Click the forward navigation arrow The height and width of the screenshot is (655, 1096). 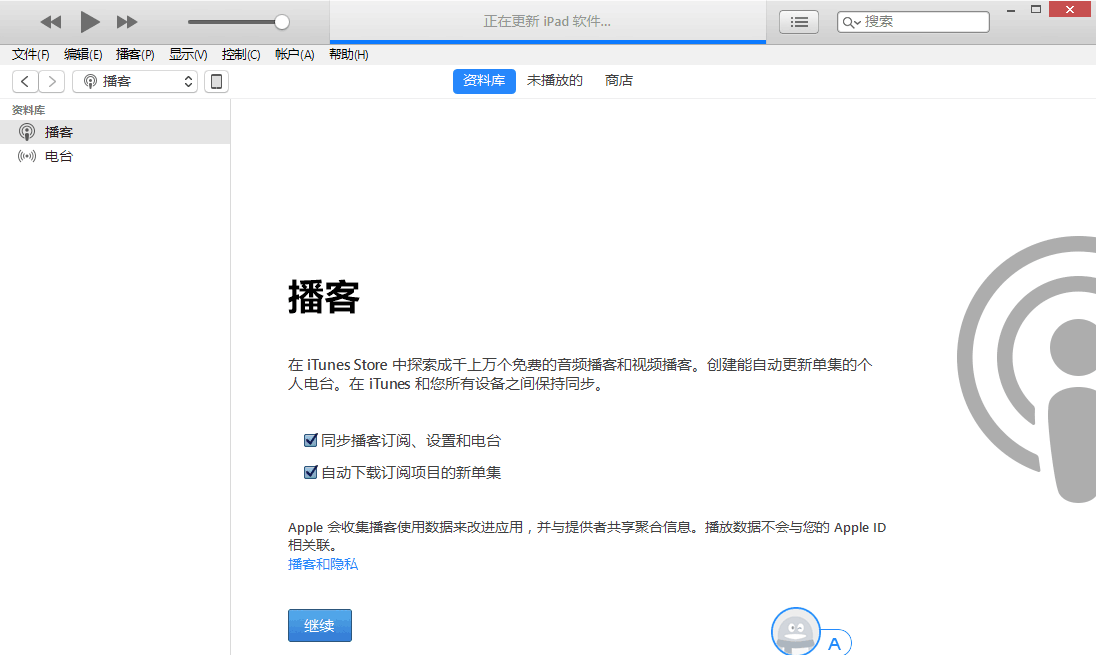pyautogui.click(x=52, y=81)
